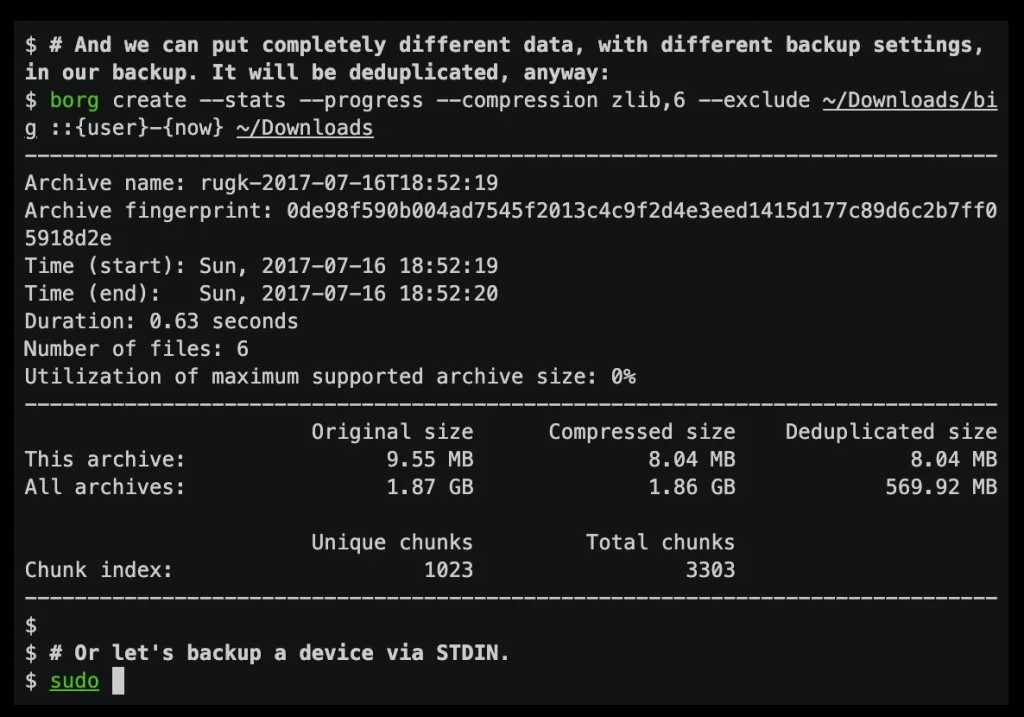The height and width of the screenshot is (717, 1024).
Task: Click the archive fingerprint hash starting 0de98f
Action: 641,211
